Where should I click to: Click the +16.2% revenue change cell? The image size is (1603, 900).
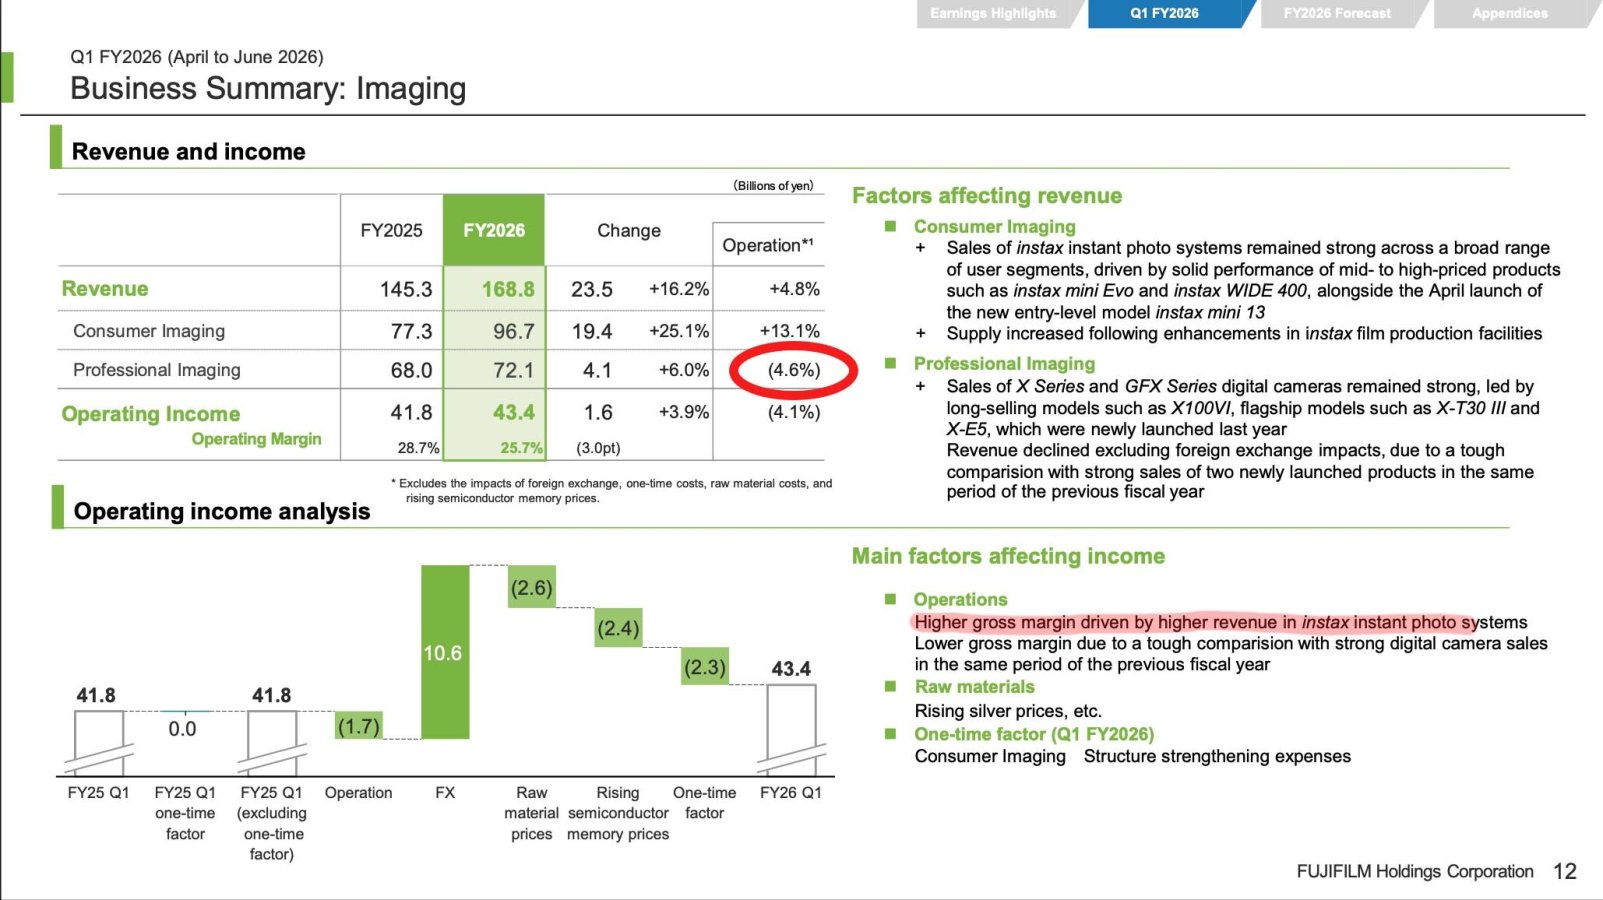coord(679,289)
